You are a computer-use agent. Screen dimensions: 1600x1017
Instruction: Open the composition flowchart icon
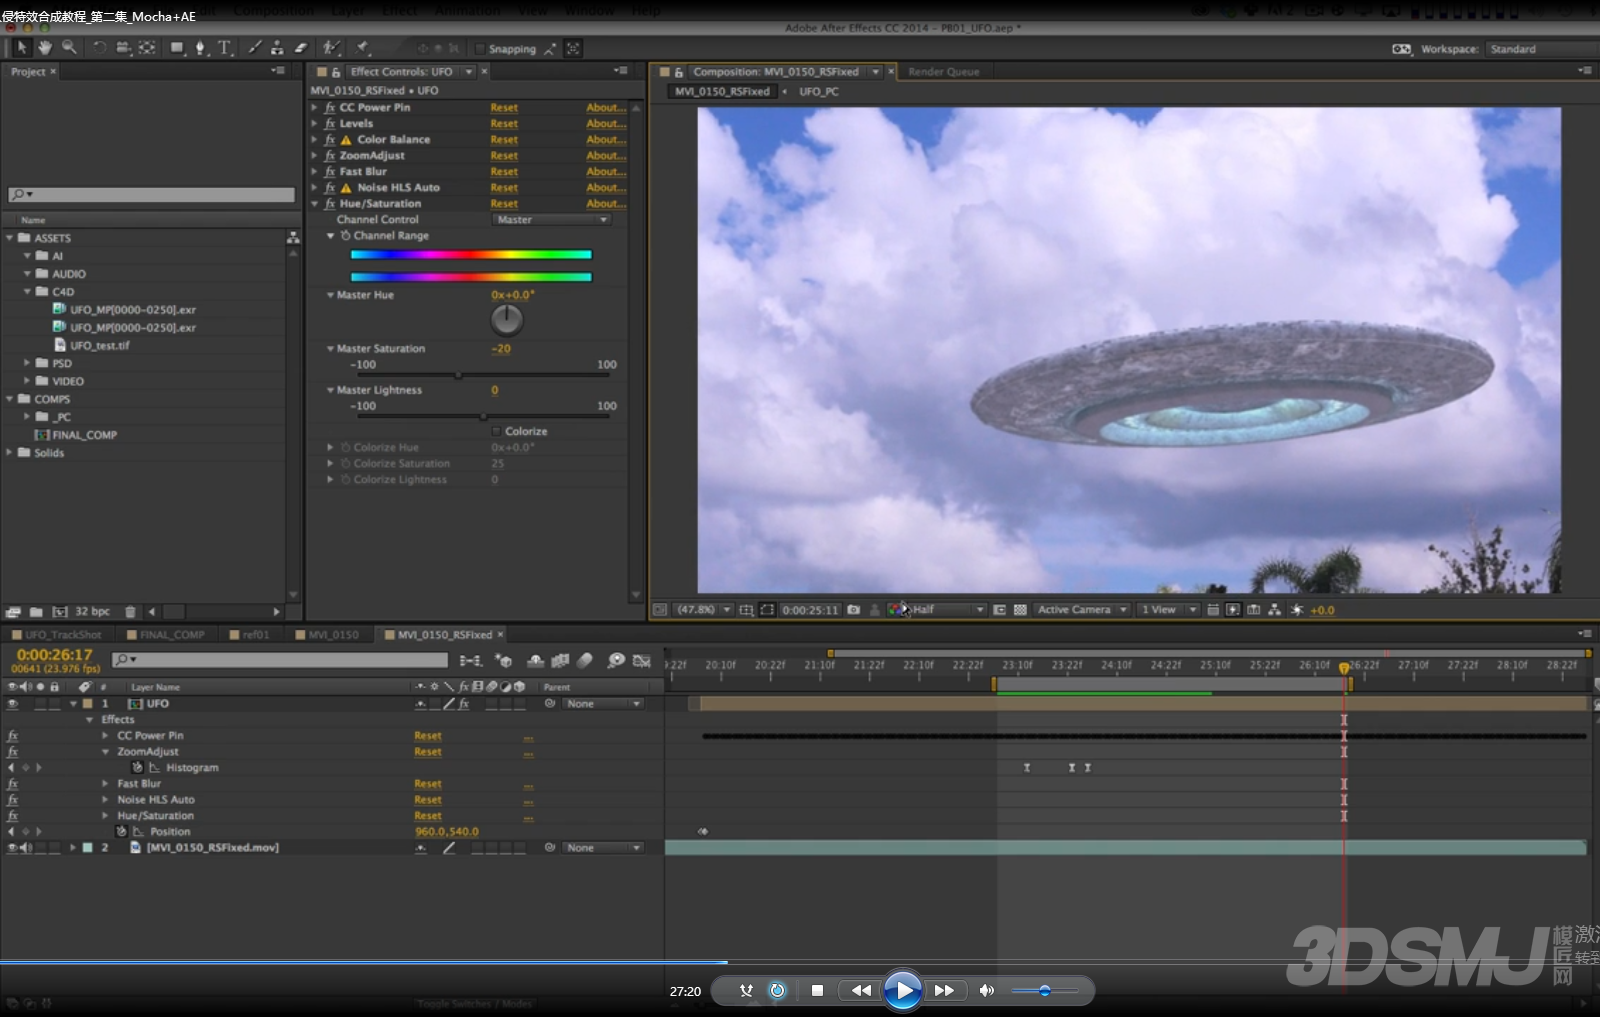tap(1274, 610)
